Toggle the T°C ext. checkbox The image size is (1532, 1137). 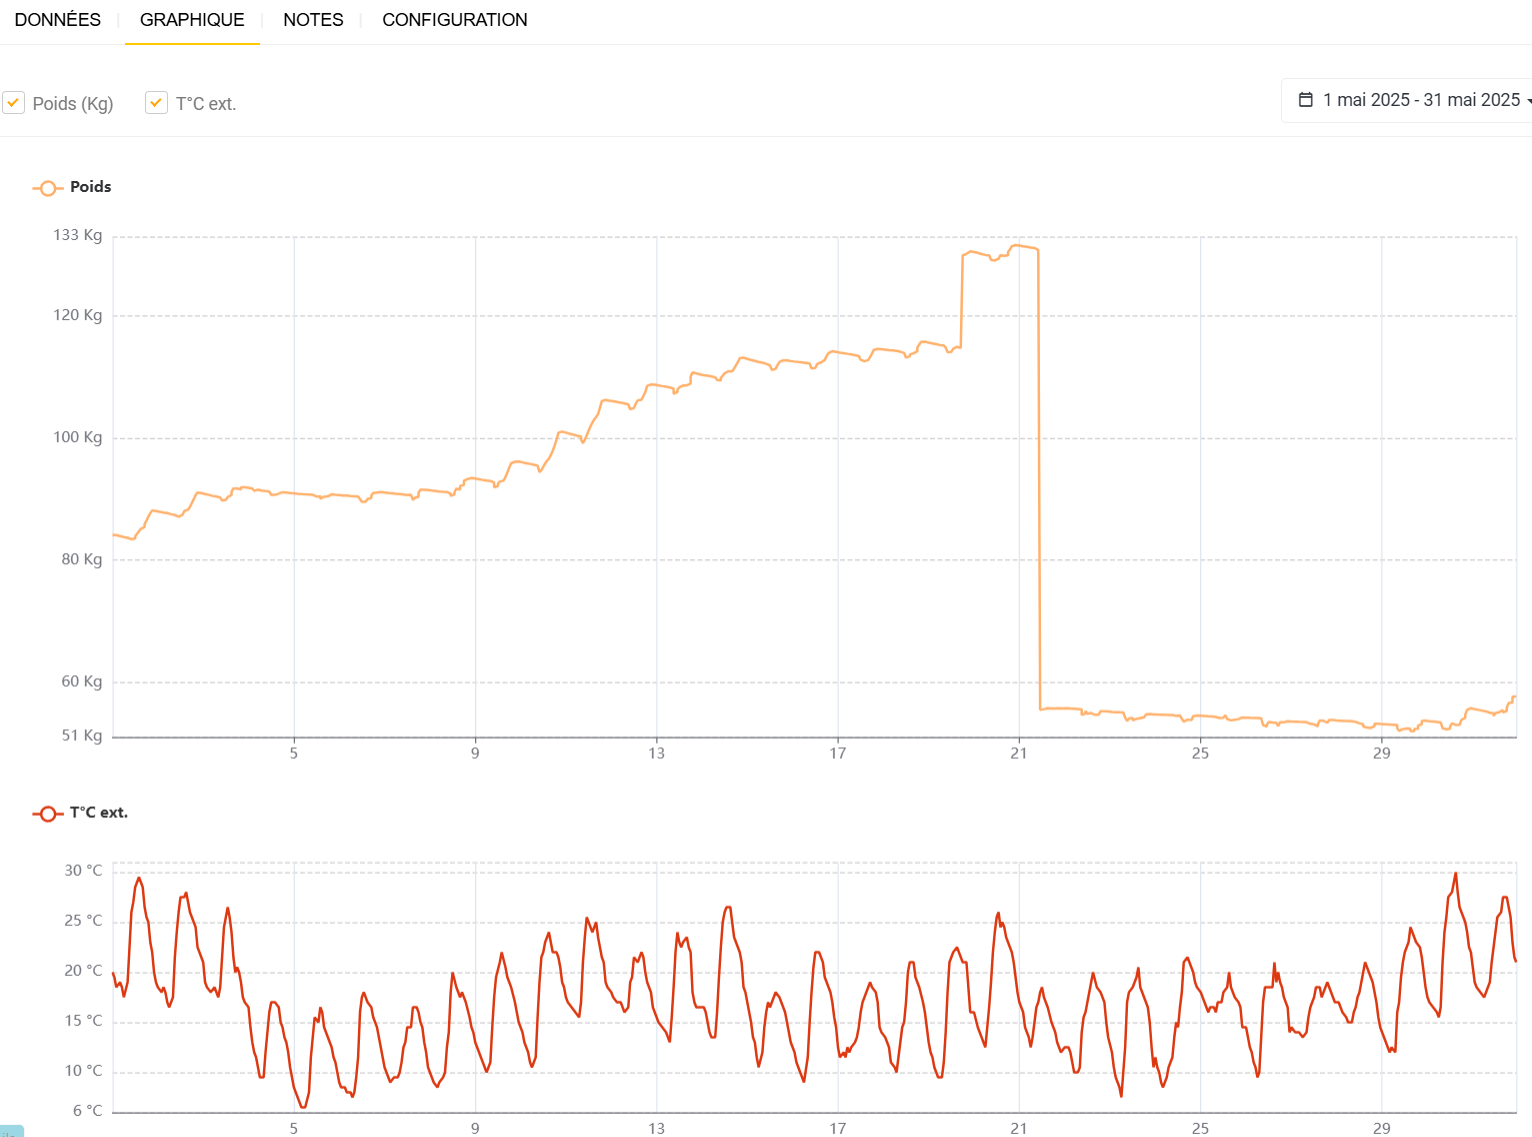(x=156, y=103)
